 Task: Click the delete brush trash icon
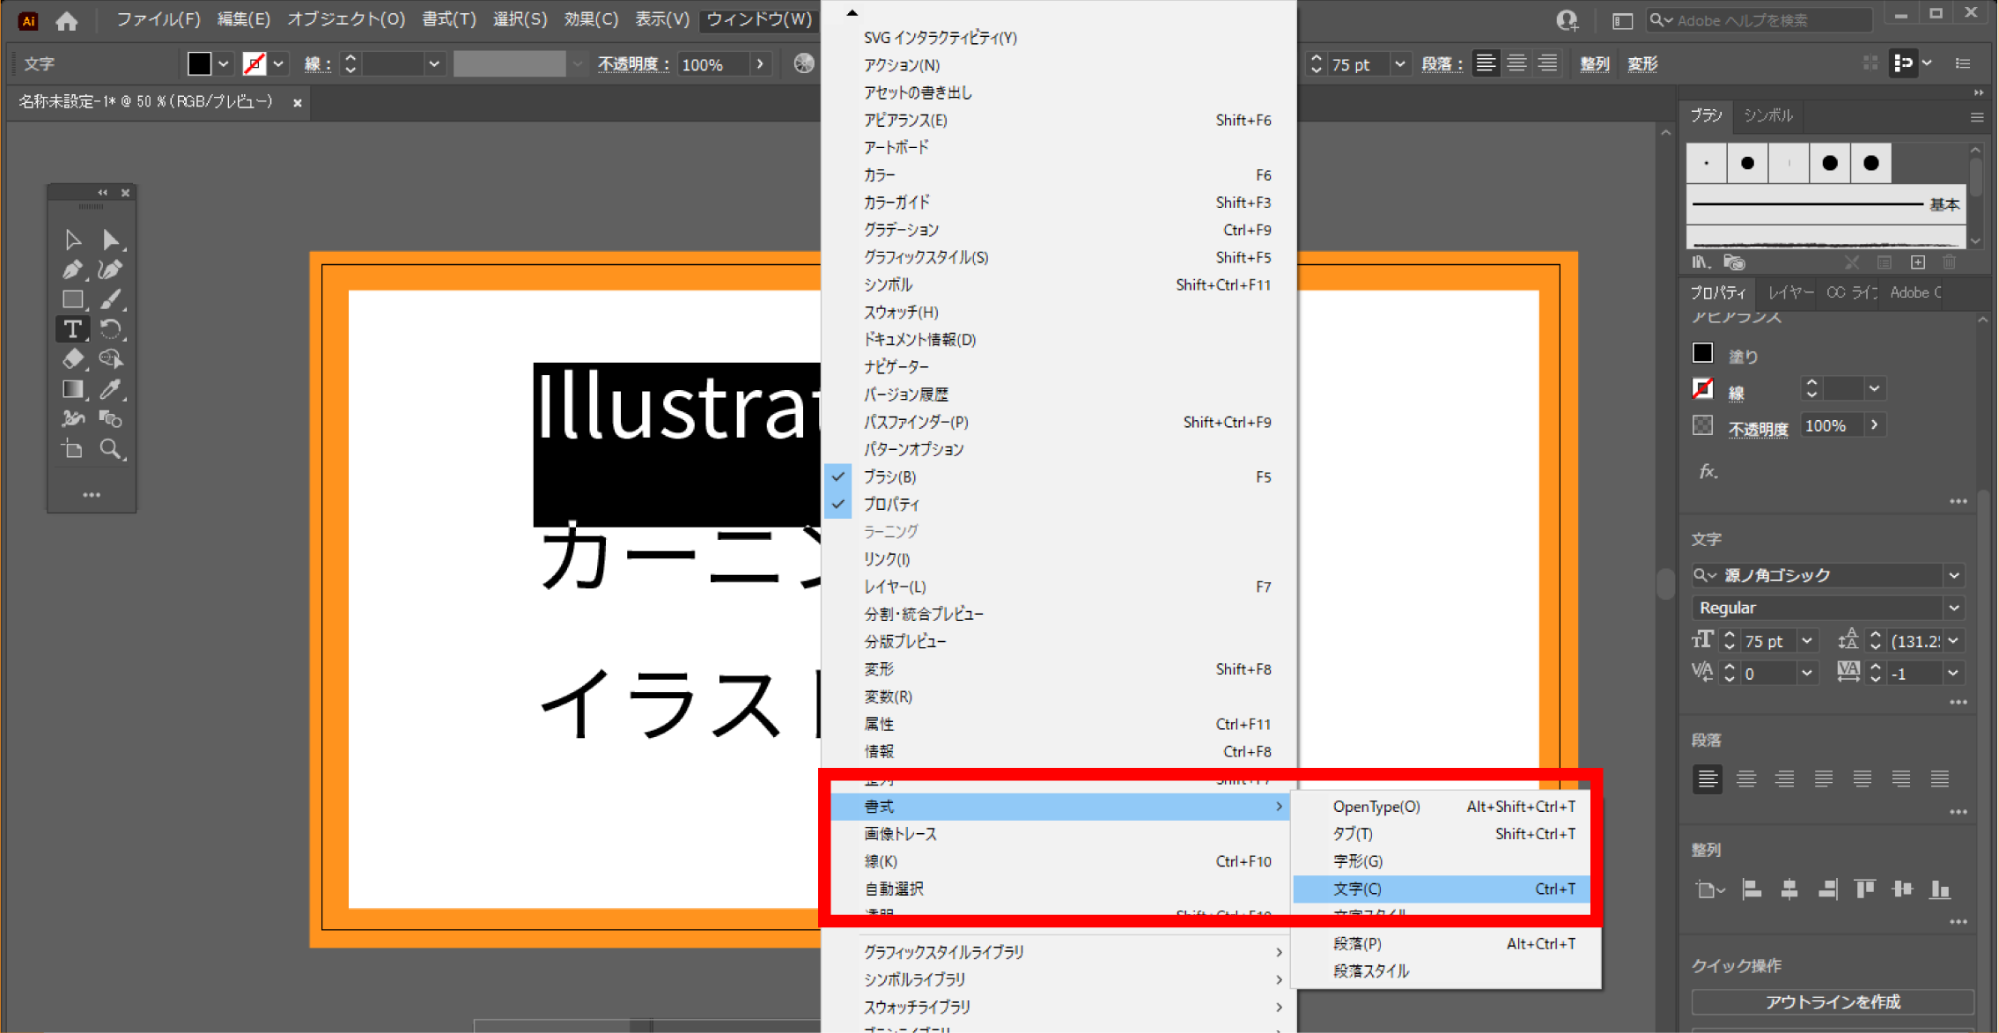tap(1949, 262)
